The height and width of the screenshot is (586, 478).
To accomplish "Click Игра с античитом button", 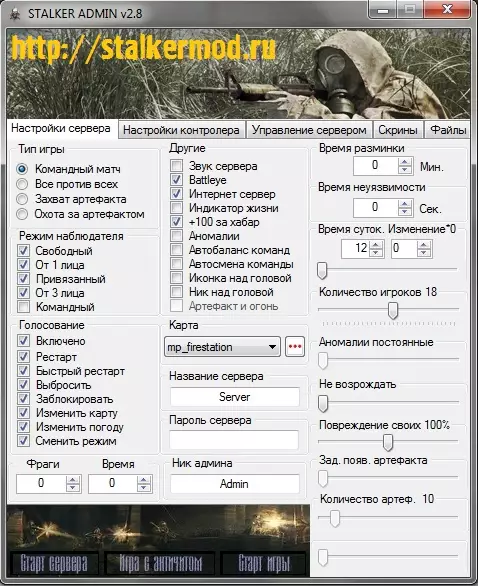I will click(161, 564).
